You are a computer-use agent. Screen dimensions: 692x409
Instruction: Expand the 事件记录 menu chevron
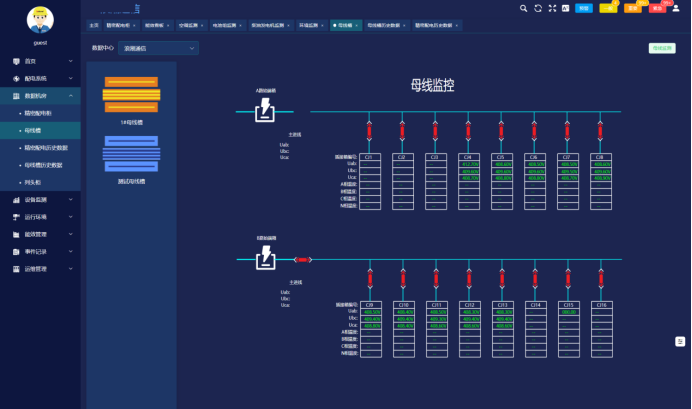(71, 251)
